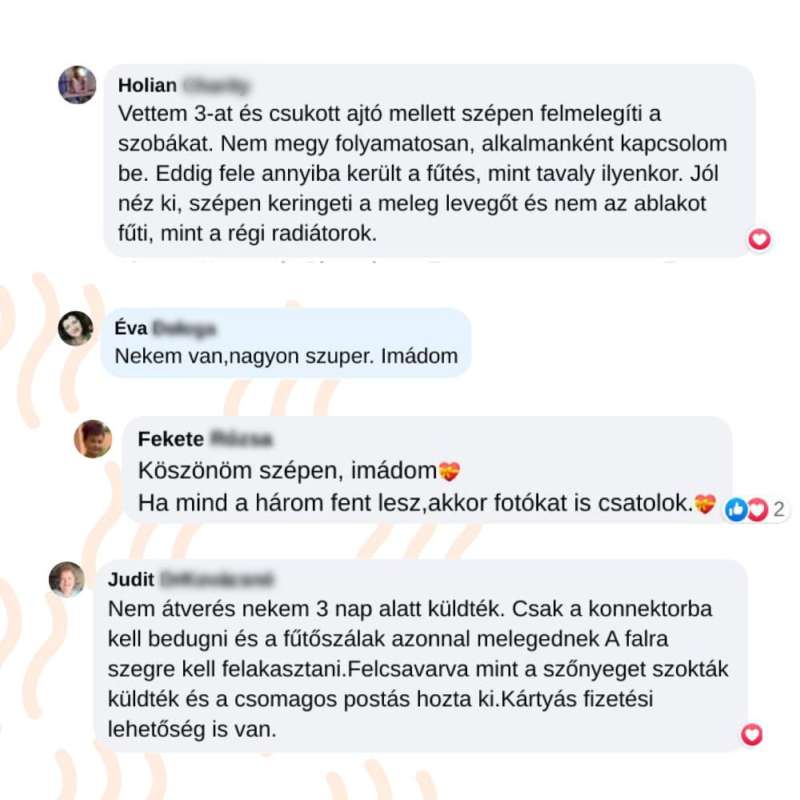The image size is (800, 800).
Task: Click Holian's comment text about 'Vettem 3-at'
Action: click(x=422, y=173)
